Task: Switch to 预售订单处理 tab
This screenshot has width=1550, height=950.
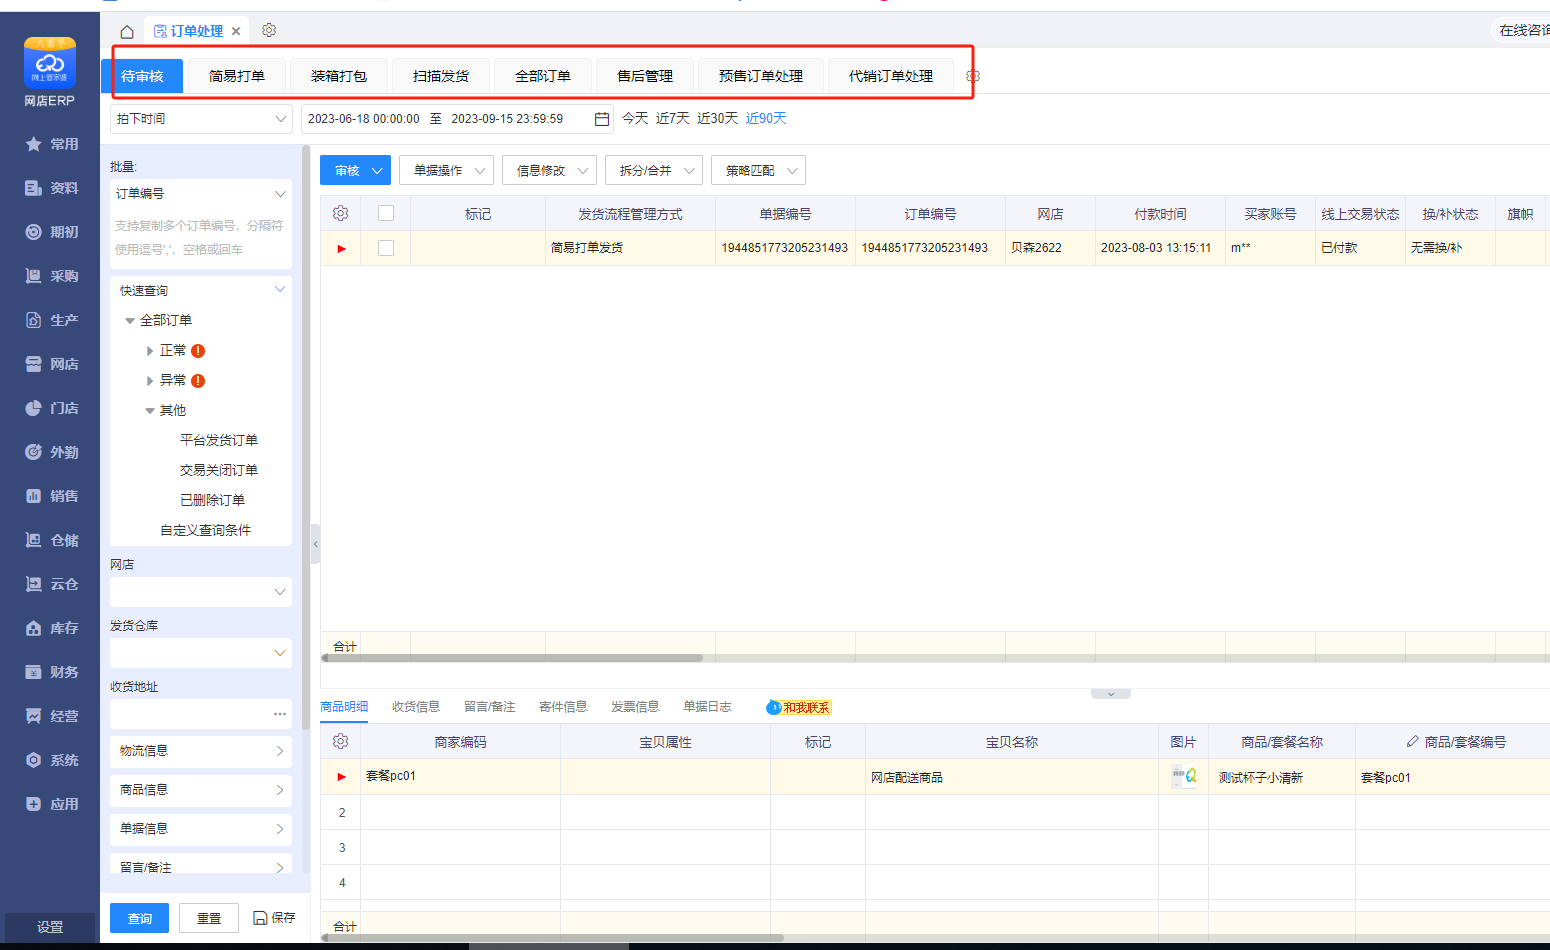Action: coord(761,76)
